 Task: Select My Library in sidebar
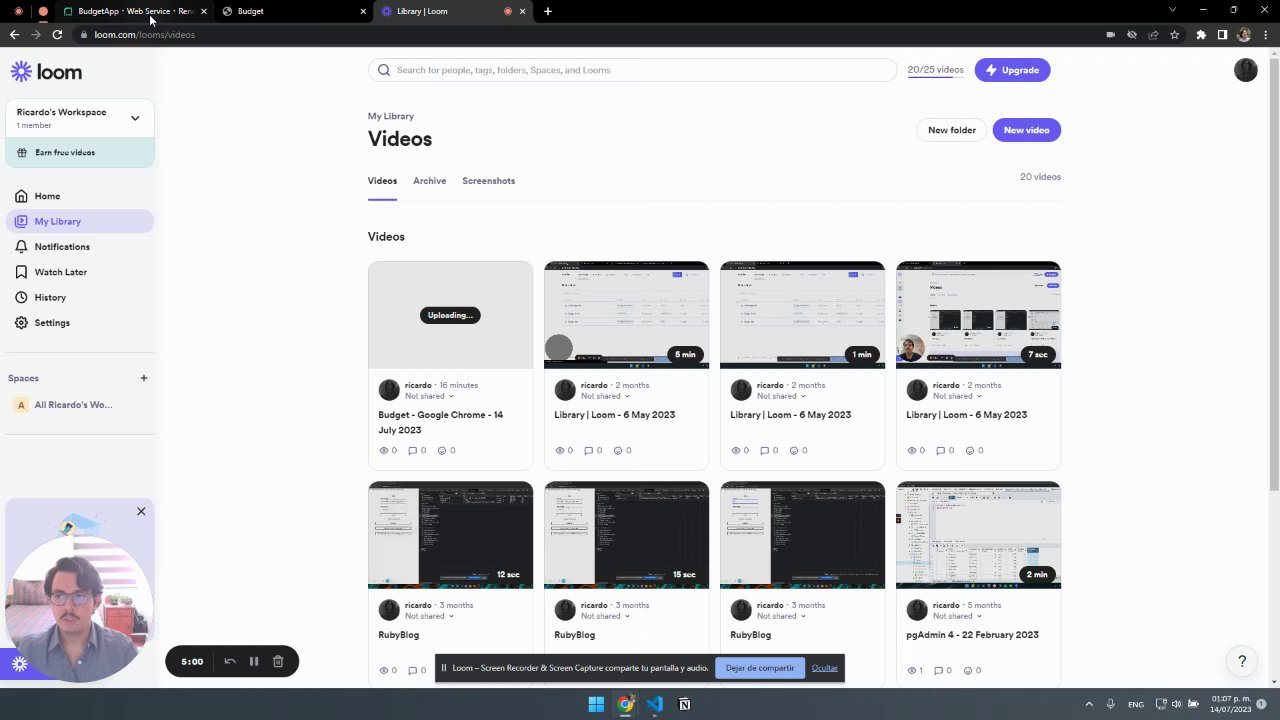[79, 221]
